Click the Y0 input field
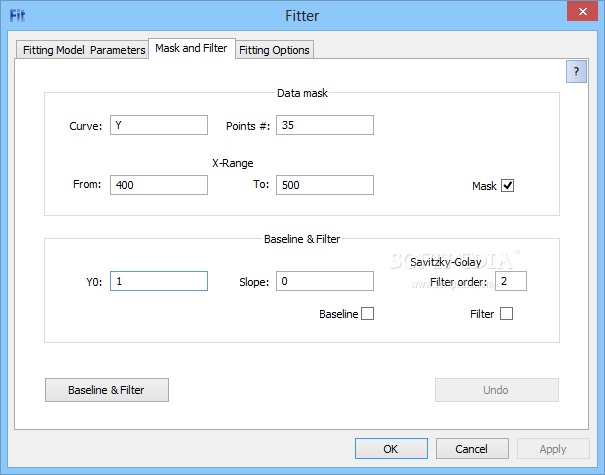Image resolution: width=605 pixels, height=475 pixels. coord(159,282)
